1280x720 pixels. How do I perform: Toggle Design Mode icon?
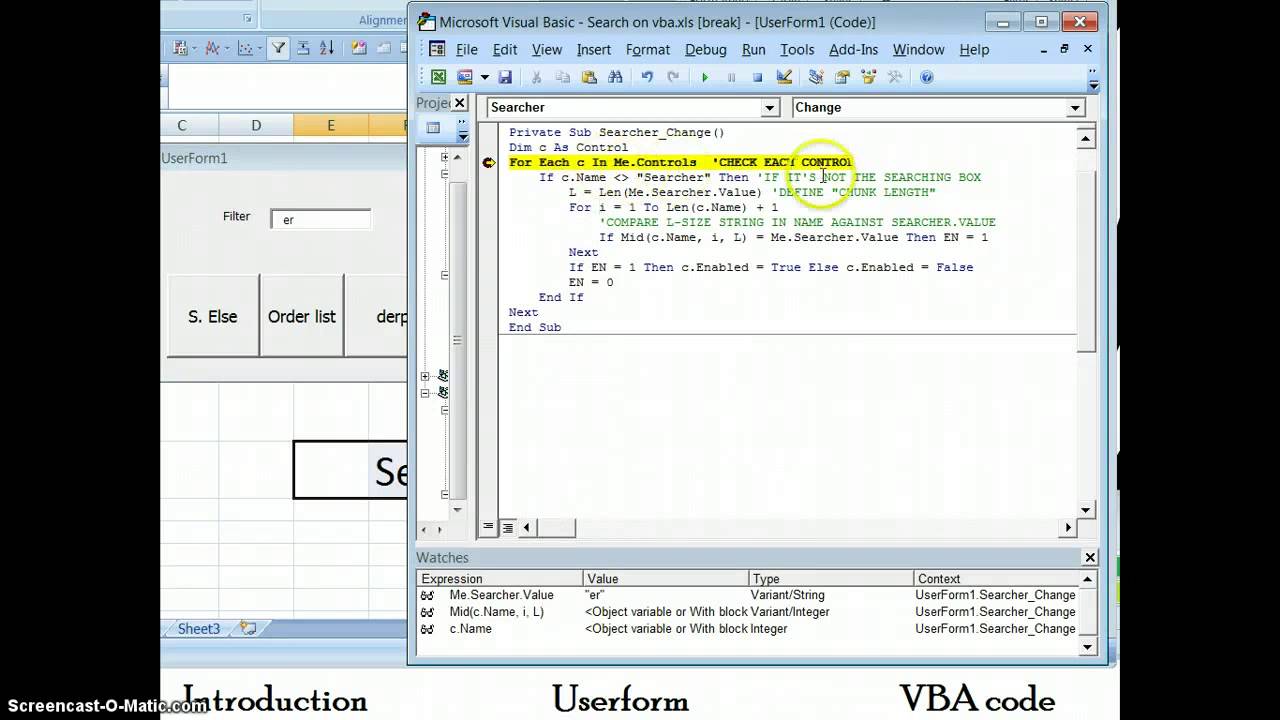(x=784, y=77)
